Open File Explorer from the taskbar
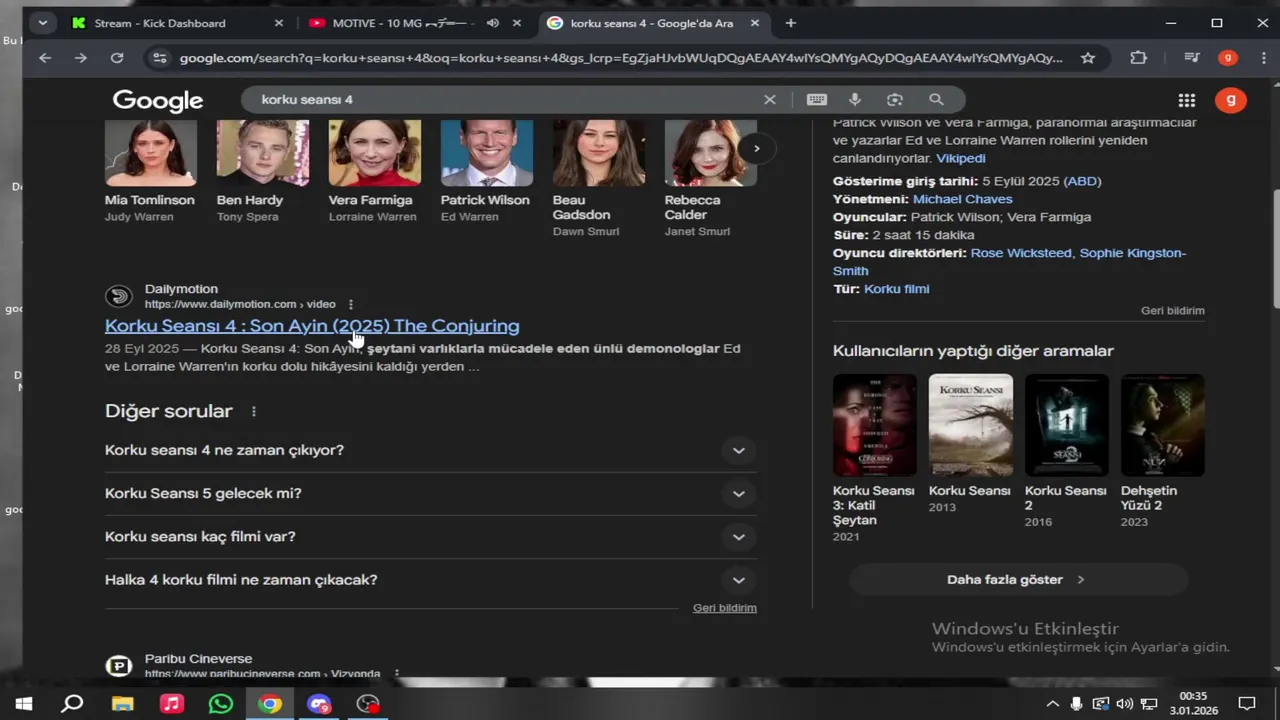 coord(122,704)
